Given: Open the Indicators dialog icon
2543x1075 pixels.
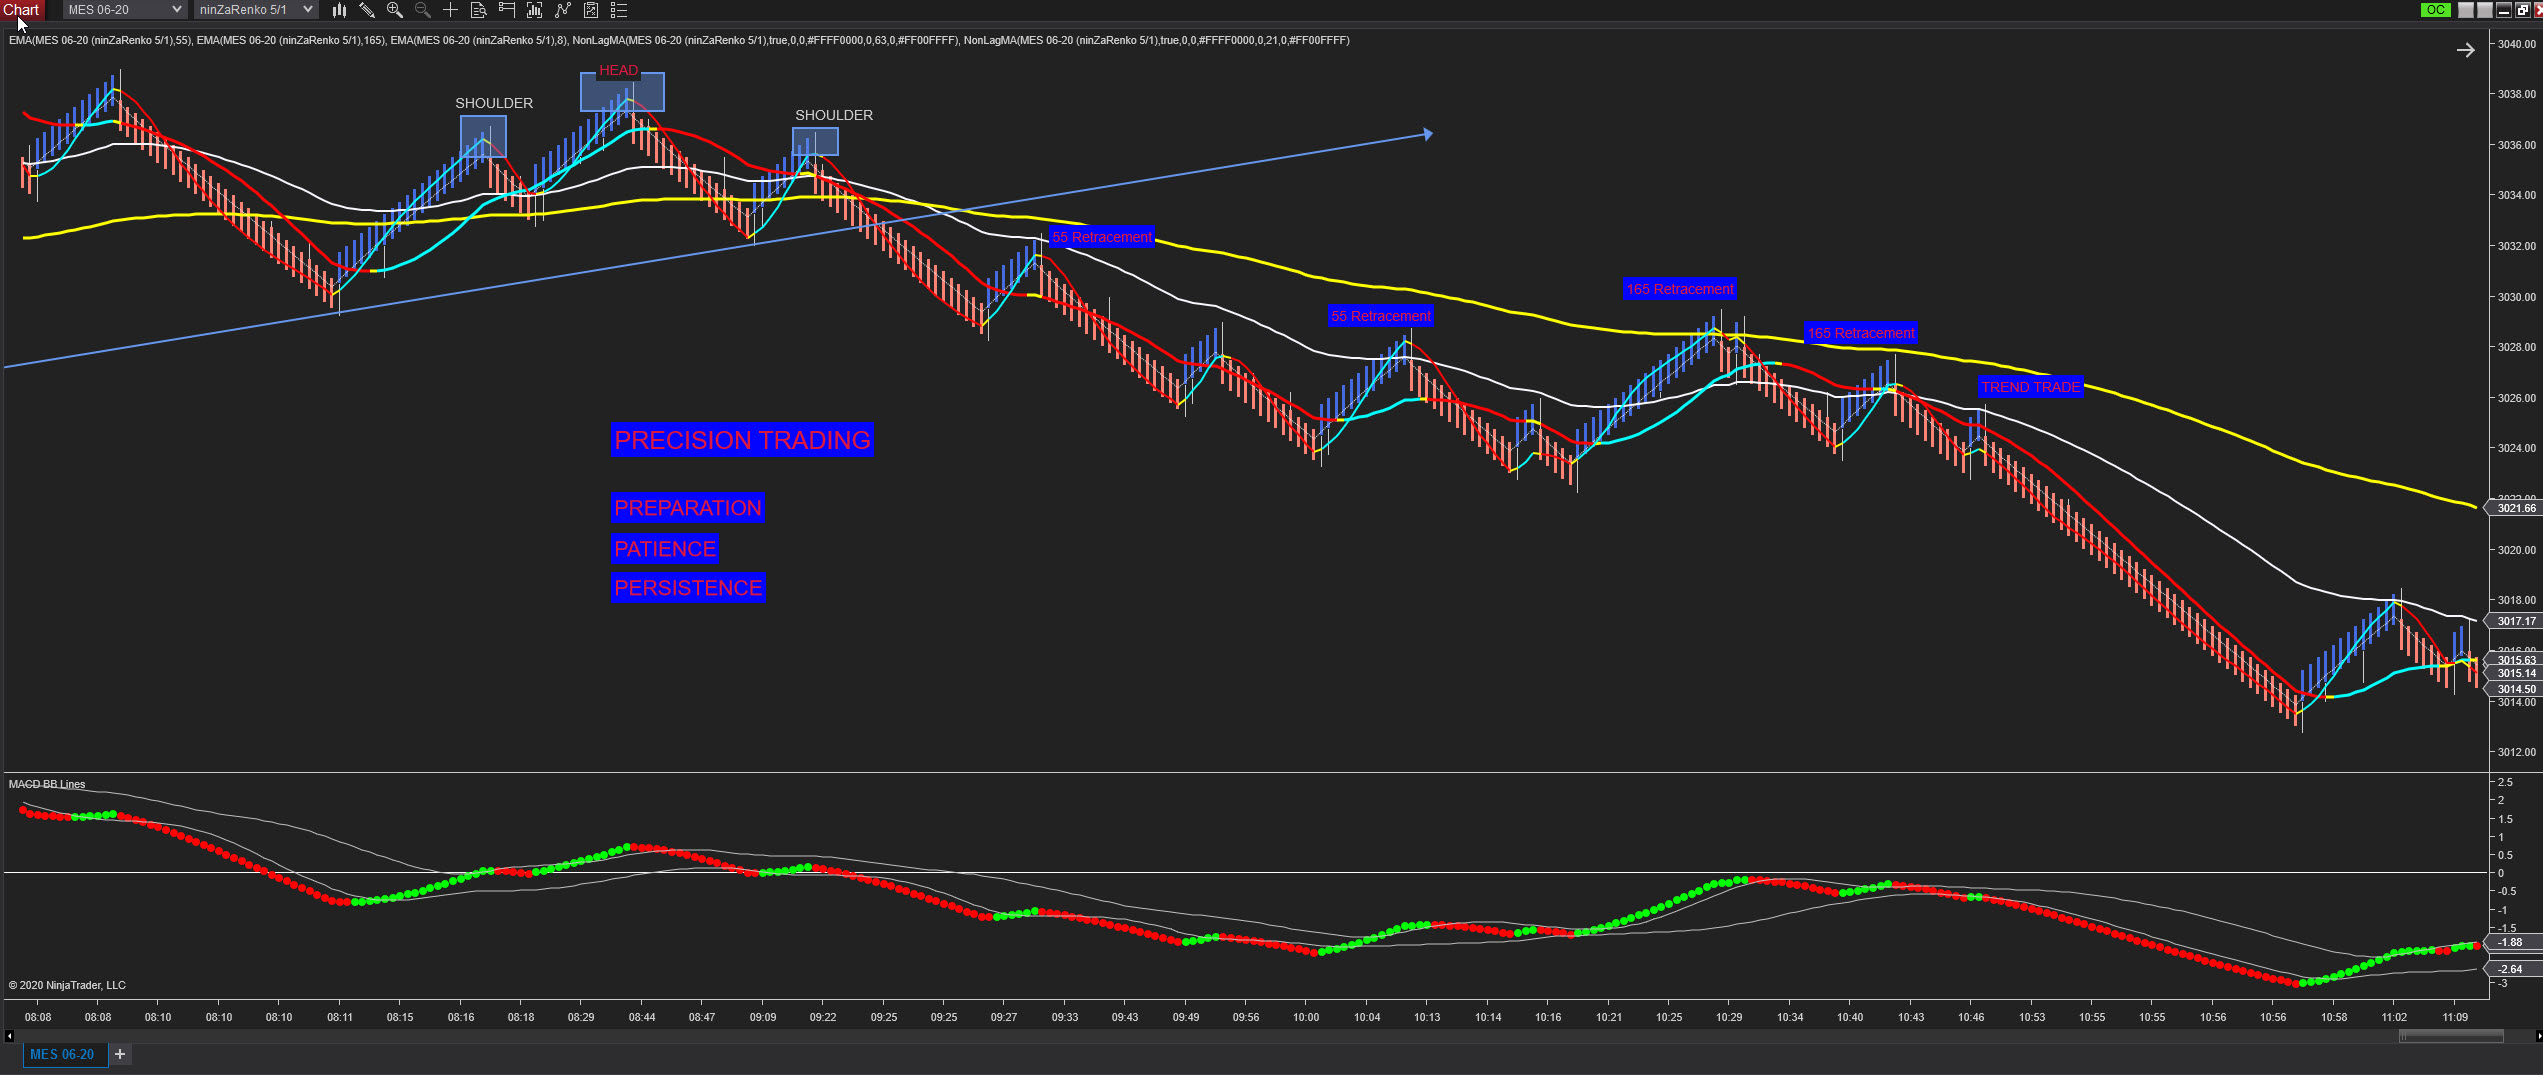Looking at the screenshot, I should (x=535, y=10).
